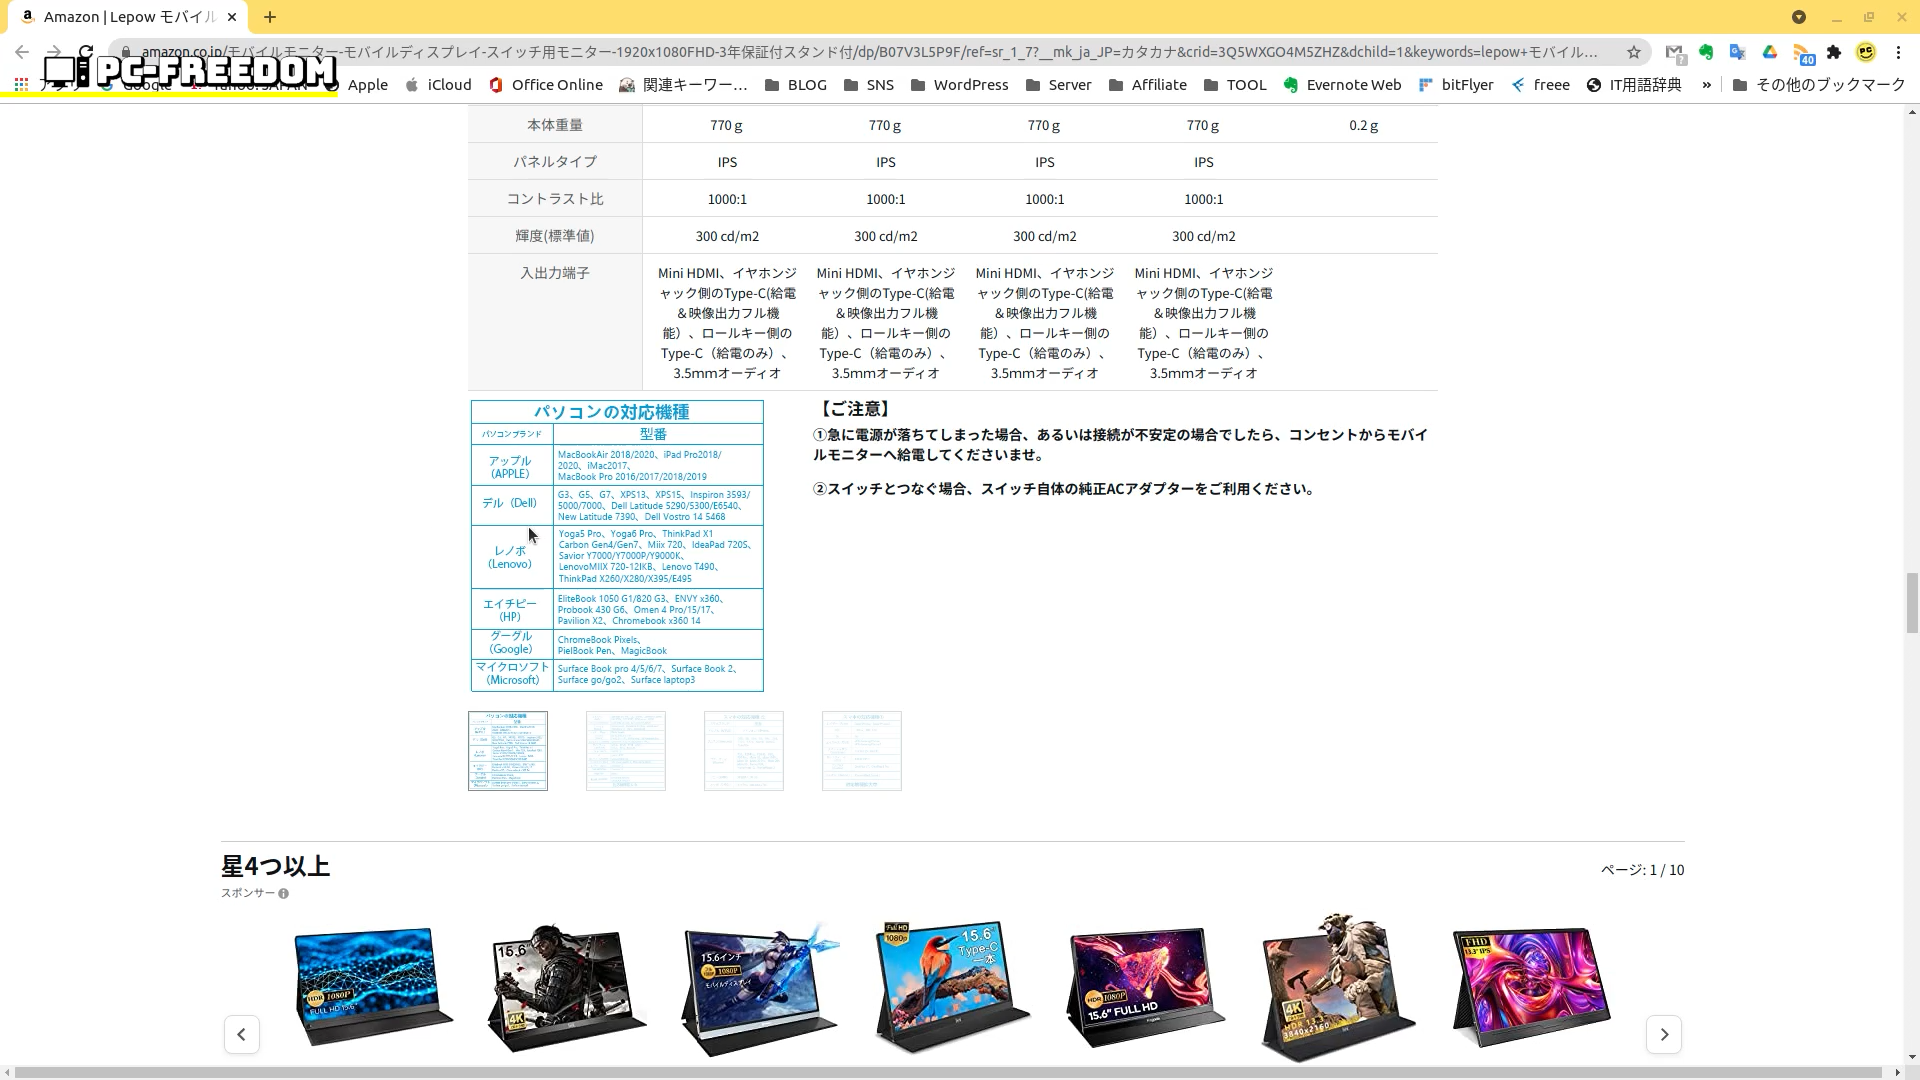Open the Extensions puzzle-piece menu
The width and height of the screenshot is (1920, 1080).
(x=1834, y=52)
